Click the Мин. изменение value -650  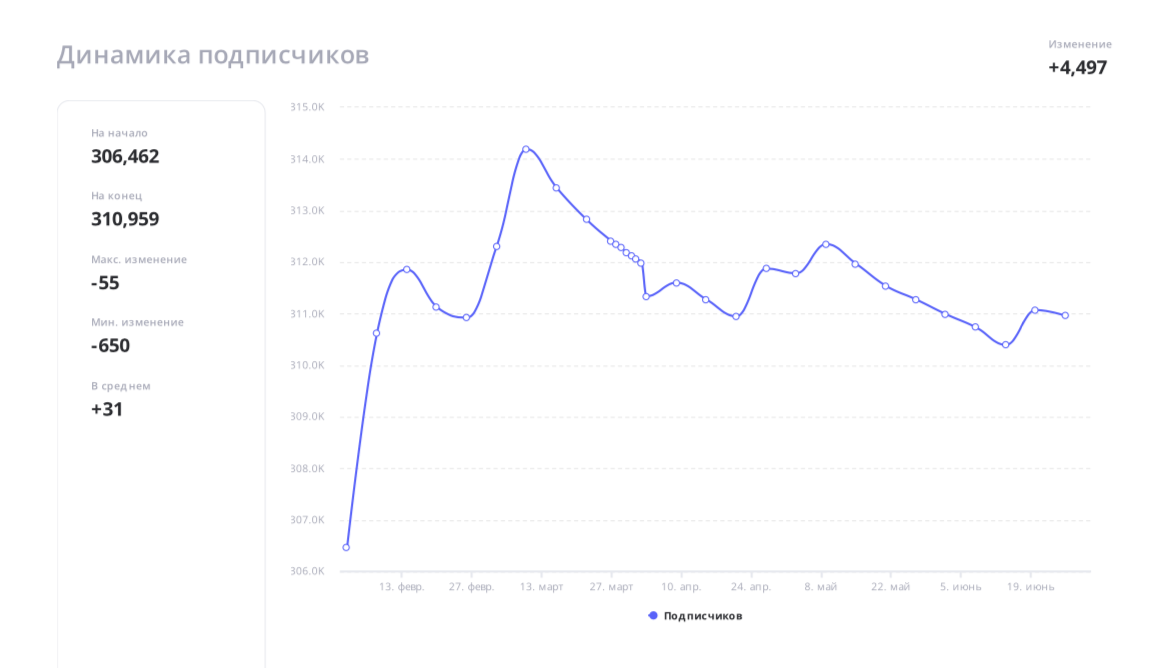pos(110,346)
